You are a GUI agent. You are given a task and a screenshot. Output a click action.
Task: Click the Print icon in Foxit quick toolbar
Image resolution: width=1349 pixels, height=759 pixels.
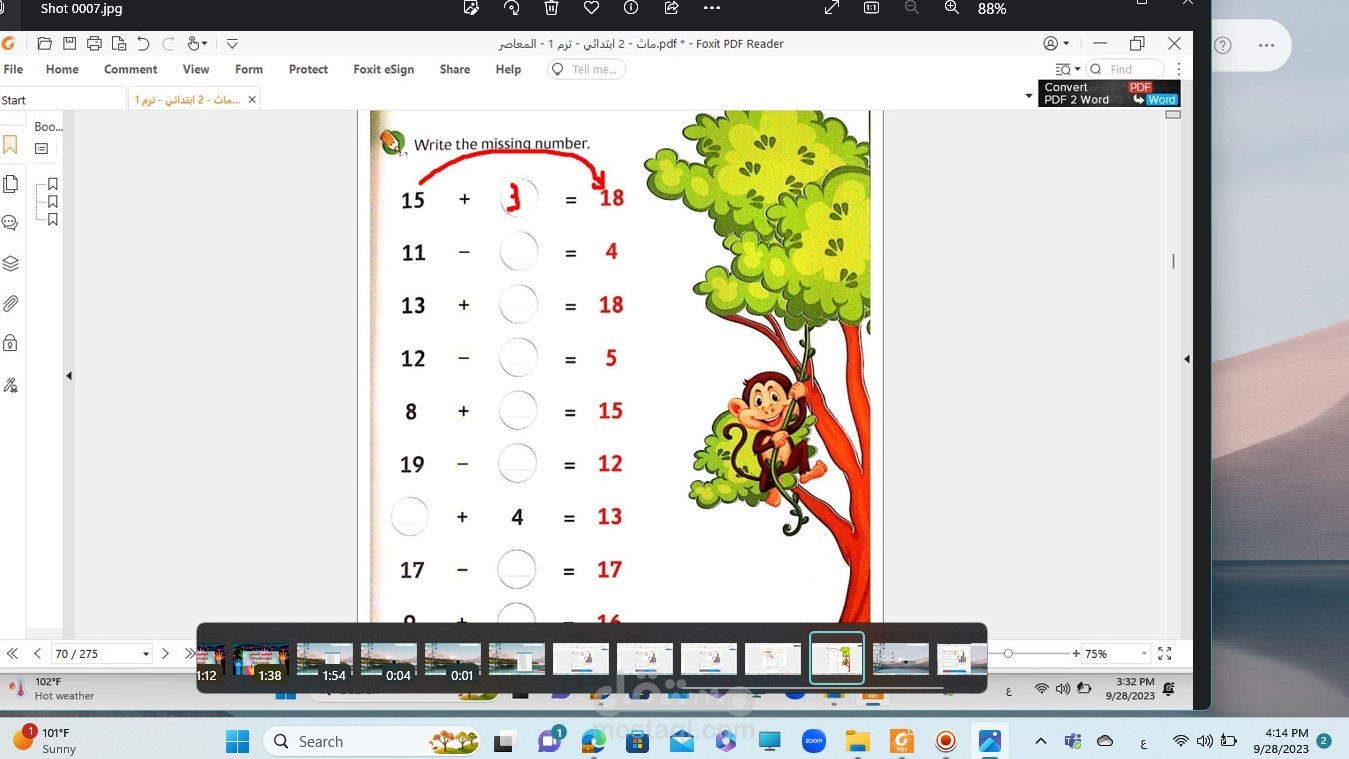click(94, 44)
